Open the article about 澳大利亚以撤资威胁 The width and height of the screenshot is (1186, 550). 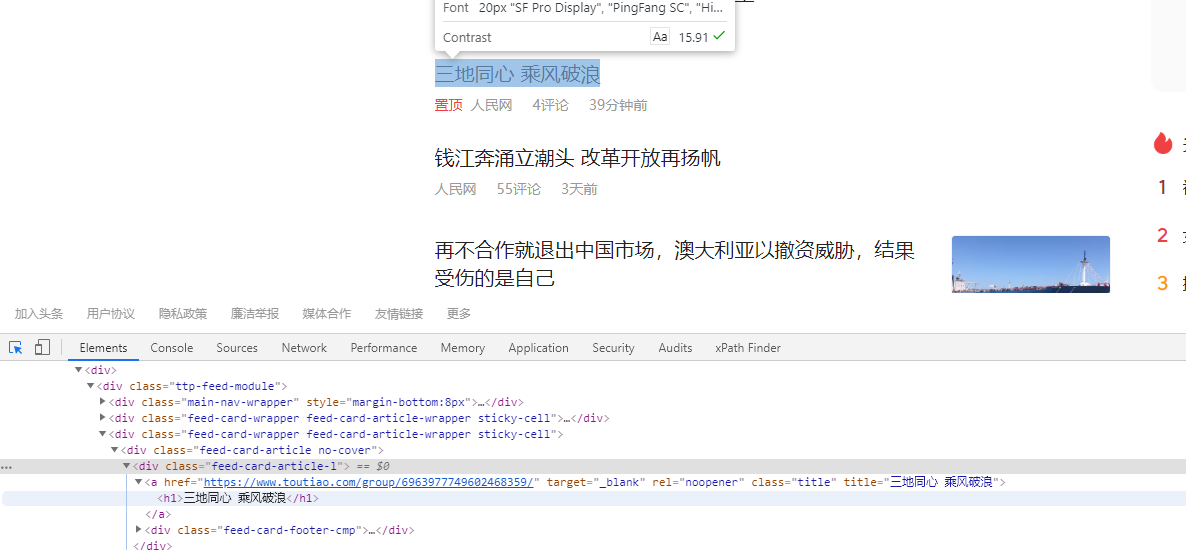point(675,264)
